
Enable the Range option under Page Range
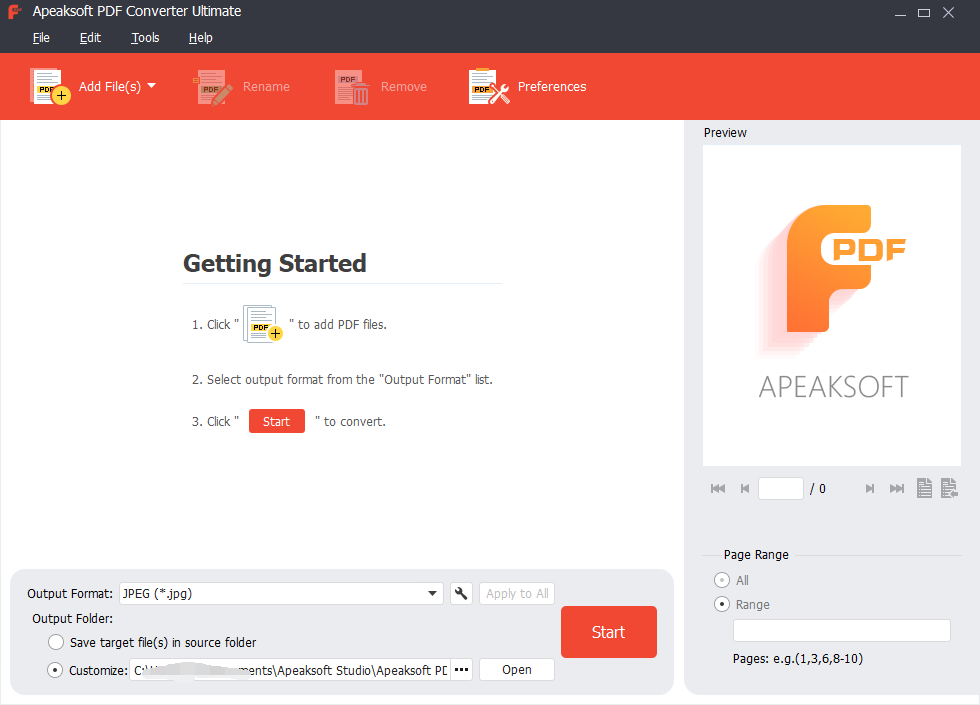[x=722, y=604]
